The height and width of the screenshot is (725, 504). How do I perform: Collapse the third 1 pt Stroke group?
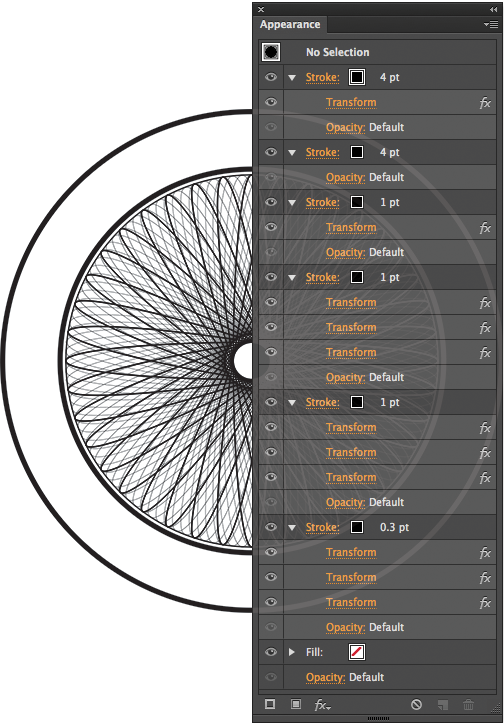click(x=292, y=403)
